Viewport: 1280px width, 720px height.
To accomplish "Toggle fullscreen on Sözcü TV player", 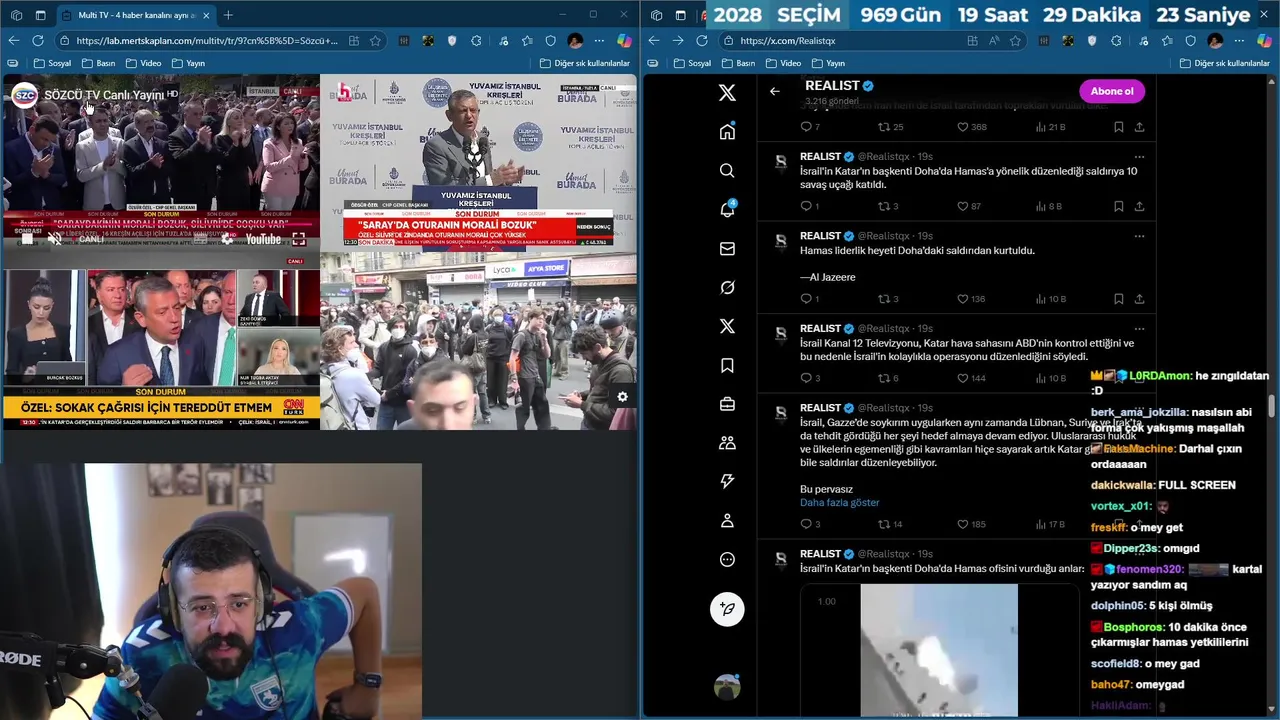I will pyautogui.click(x=298, y=239).
